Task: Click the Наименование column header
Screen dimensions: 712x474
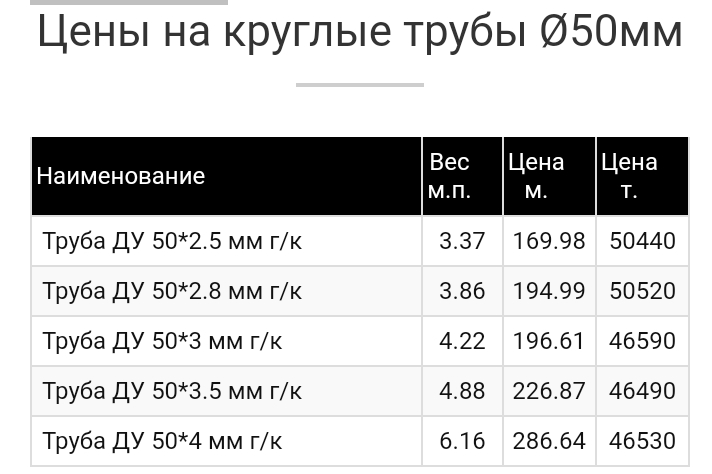Action: (121, 177)
